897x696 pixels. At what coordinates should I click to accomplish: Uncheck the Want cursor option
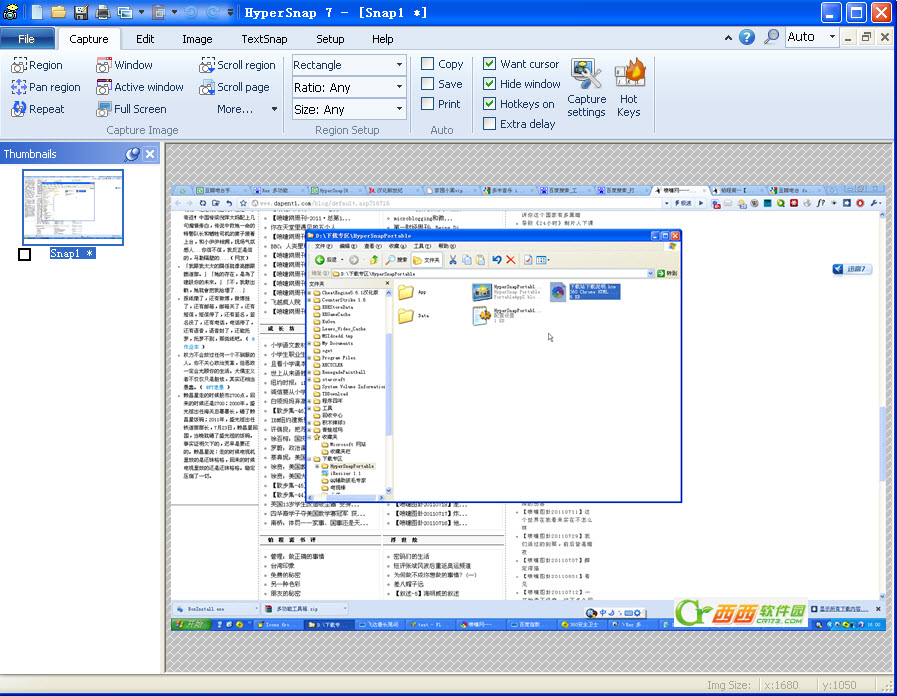490,64
